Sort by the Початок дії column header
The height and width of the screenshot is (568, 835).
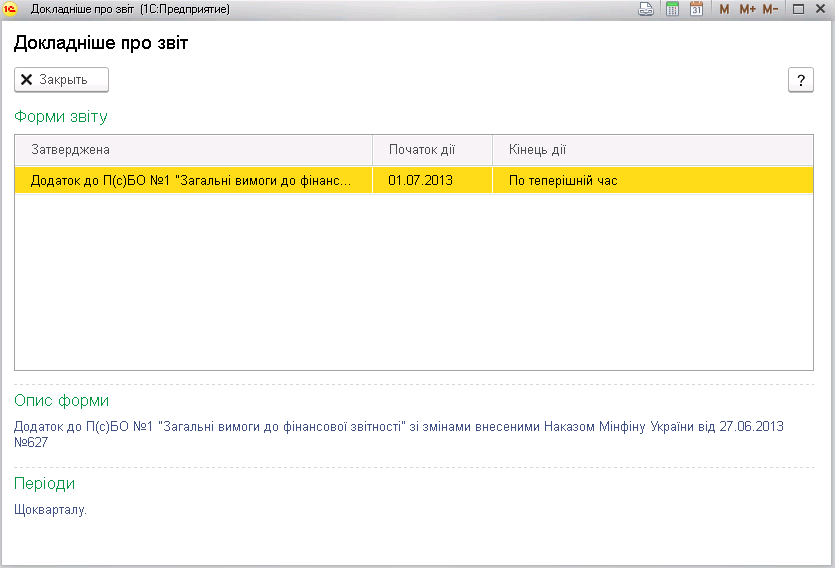[432, 150]
